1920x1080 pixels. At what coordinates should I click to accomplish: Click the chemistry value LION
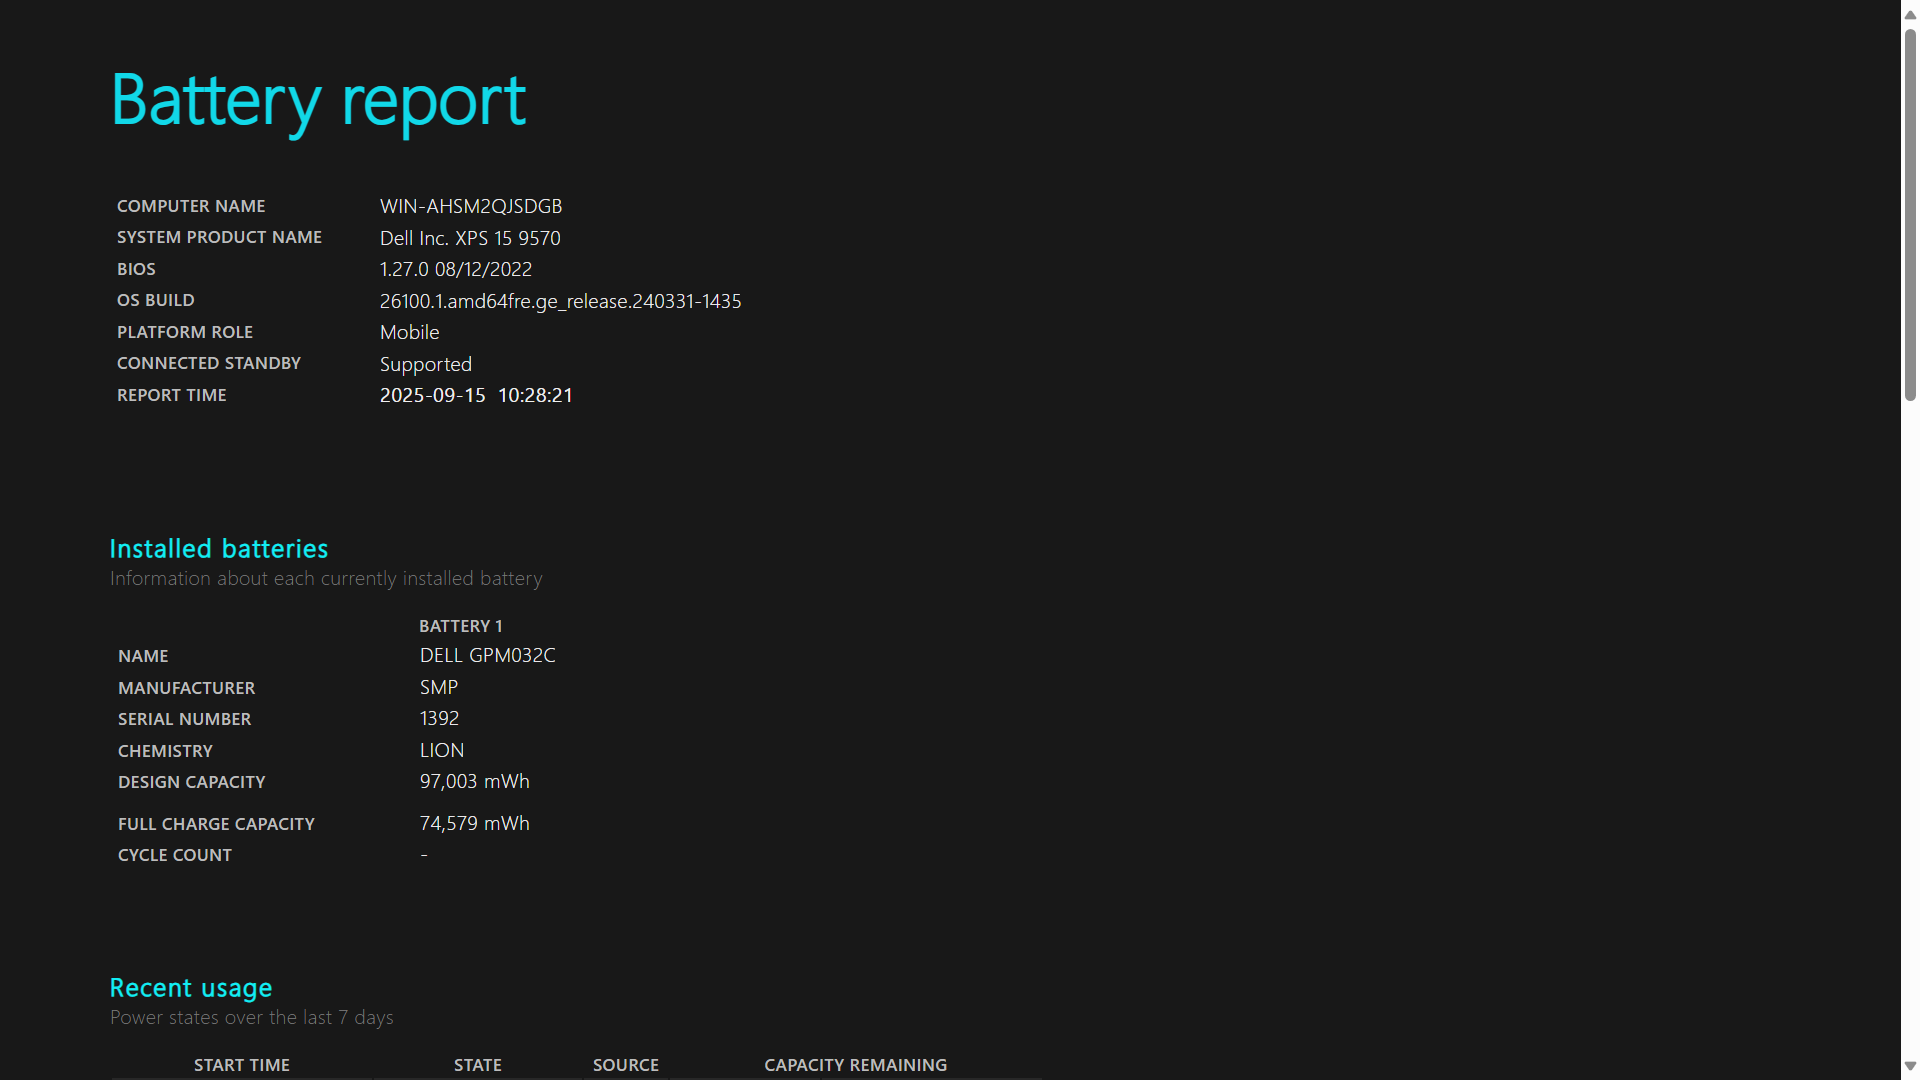tap(441, 750)
